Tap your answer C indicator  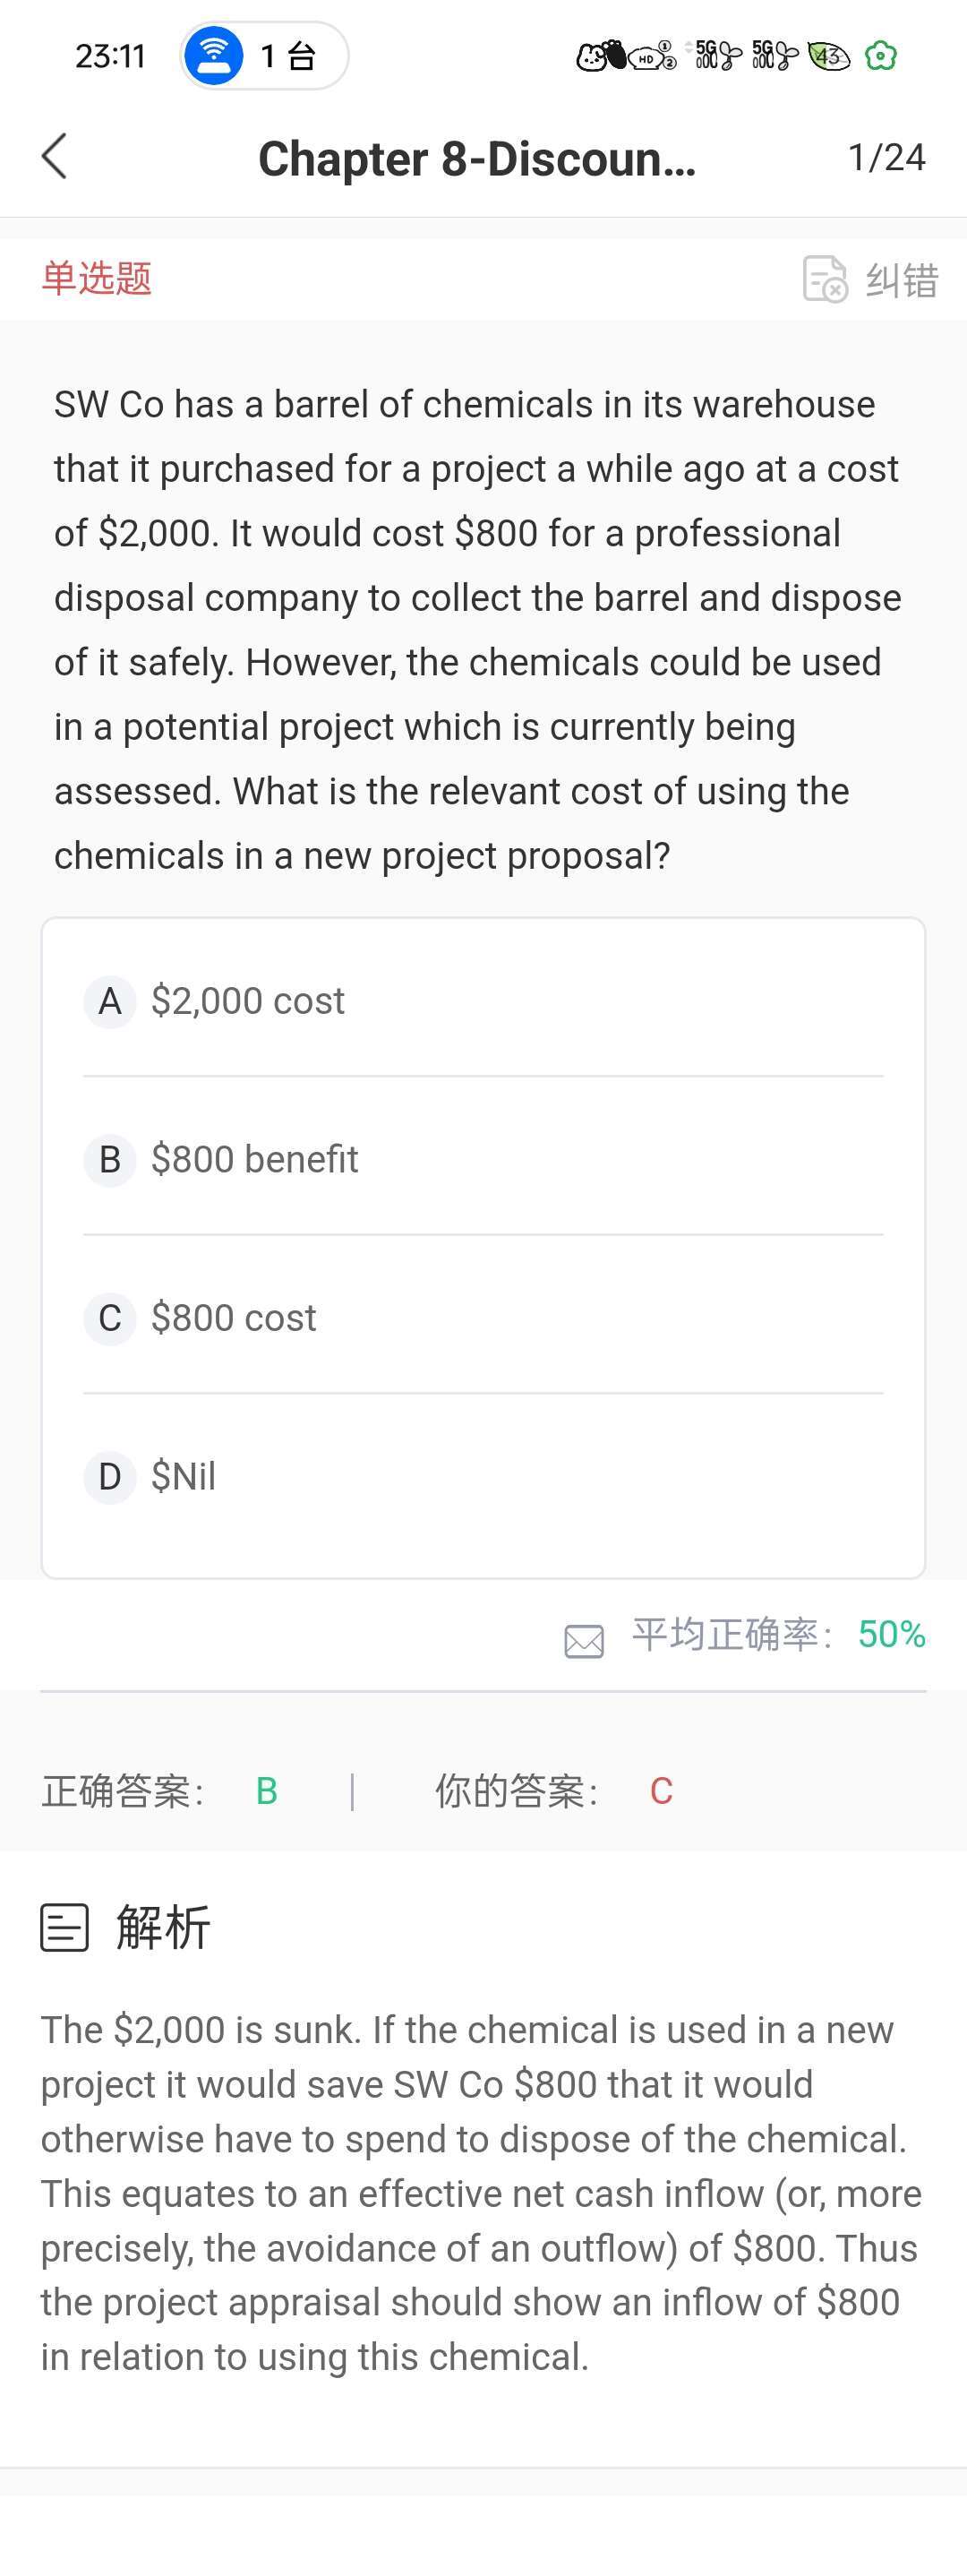[661, 1791]
